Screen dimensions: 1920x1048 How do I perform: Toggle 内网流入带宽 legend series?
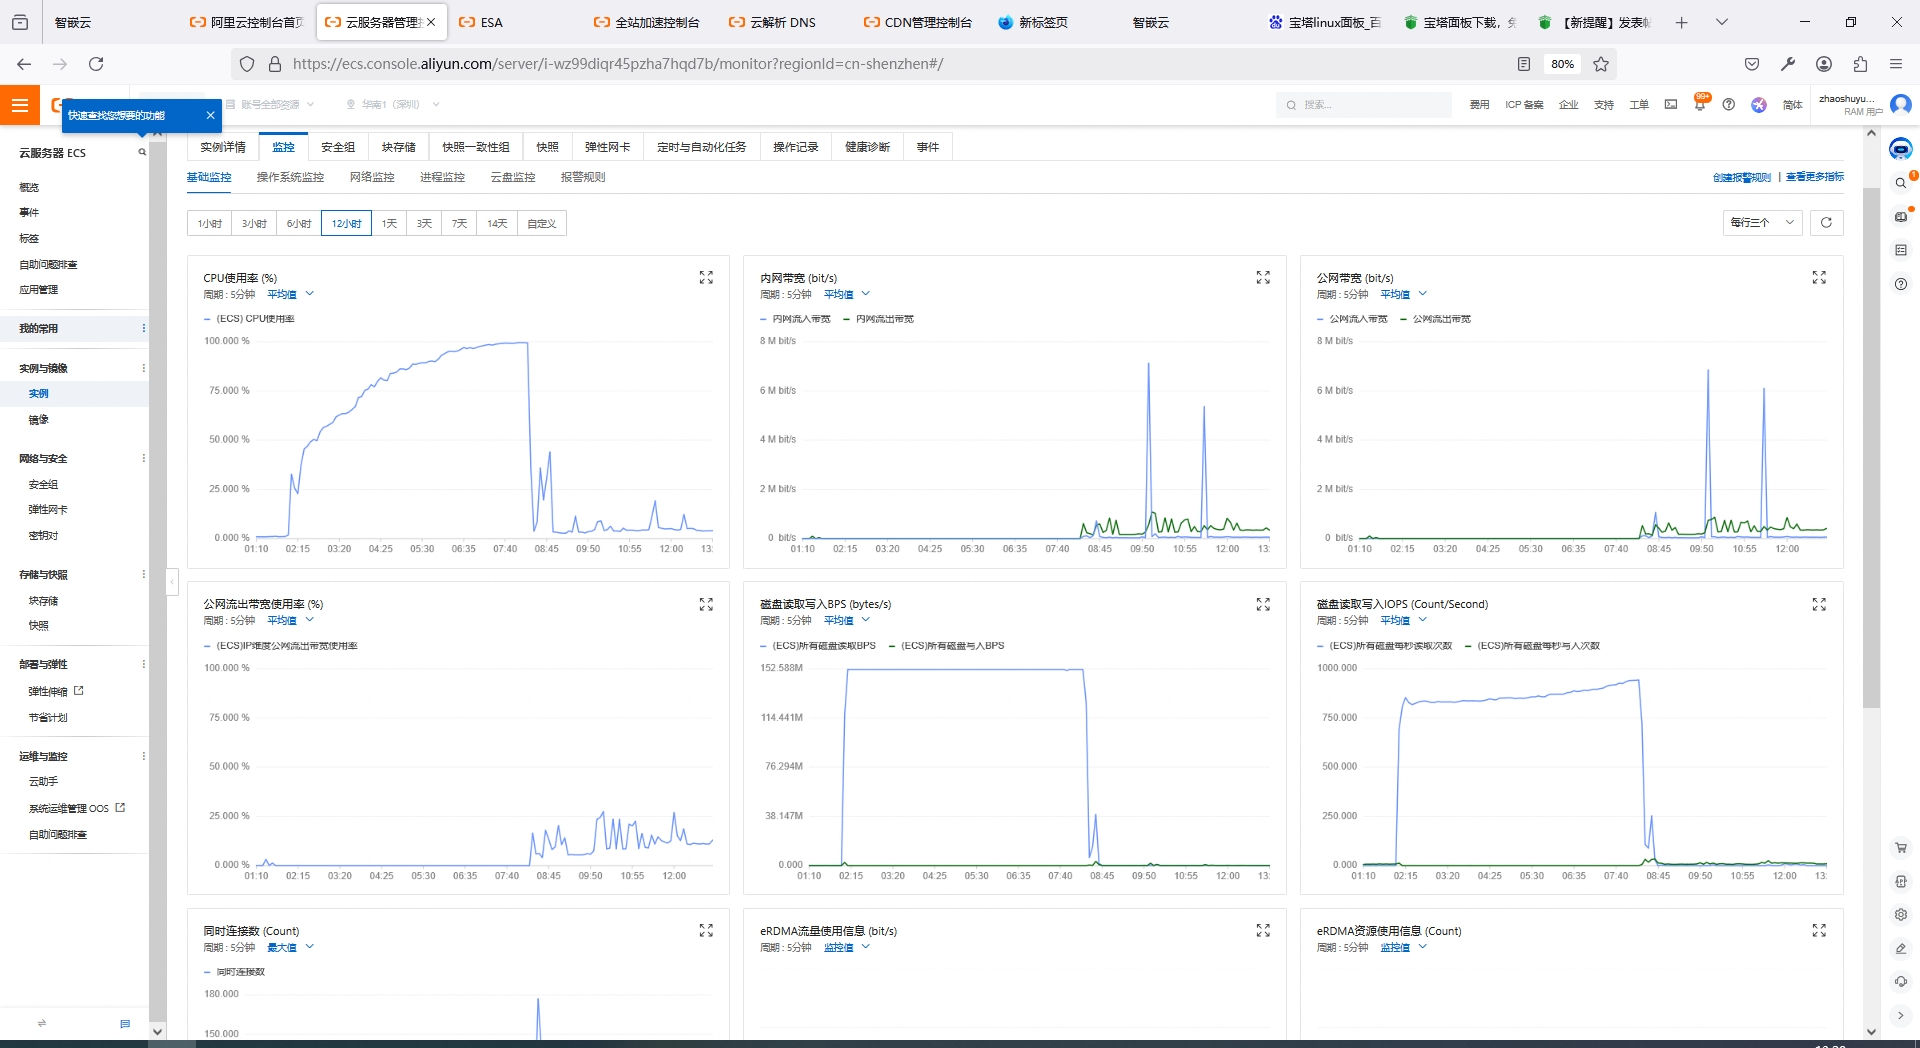(795, 319)
